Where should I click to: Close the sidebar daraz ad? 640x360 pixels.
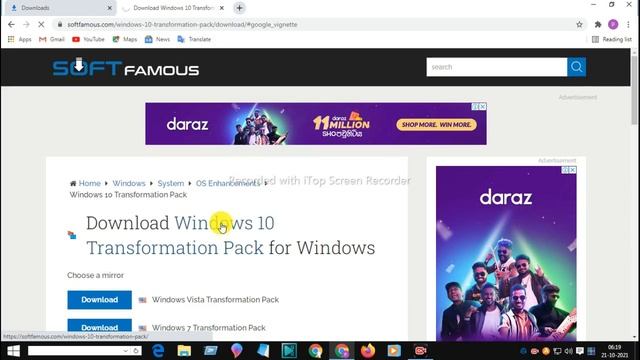click(573, 170)
